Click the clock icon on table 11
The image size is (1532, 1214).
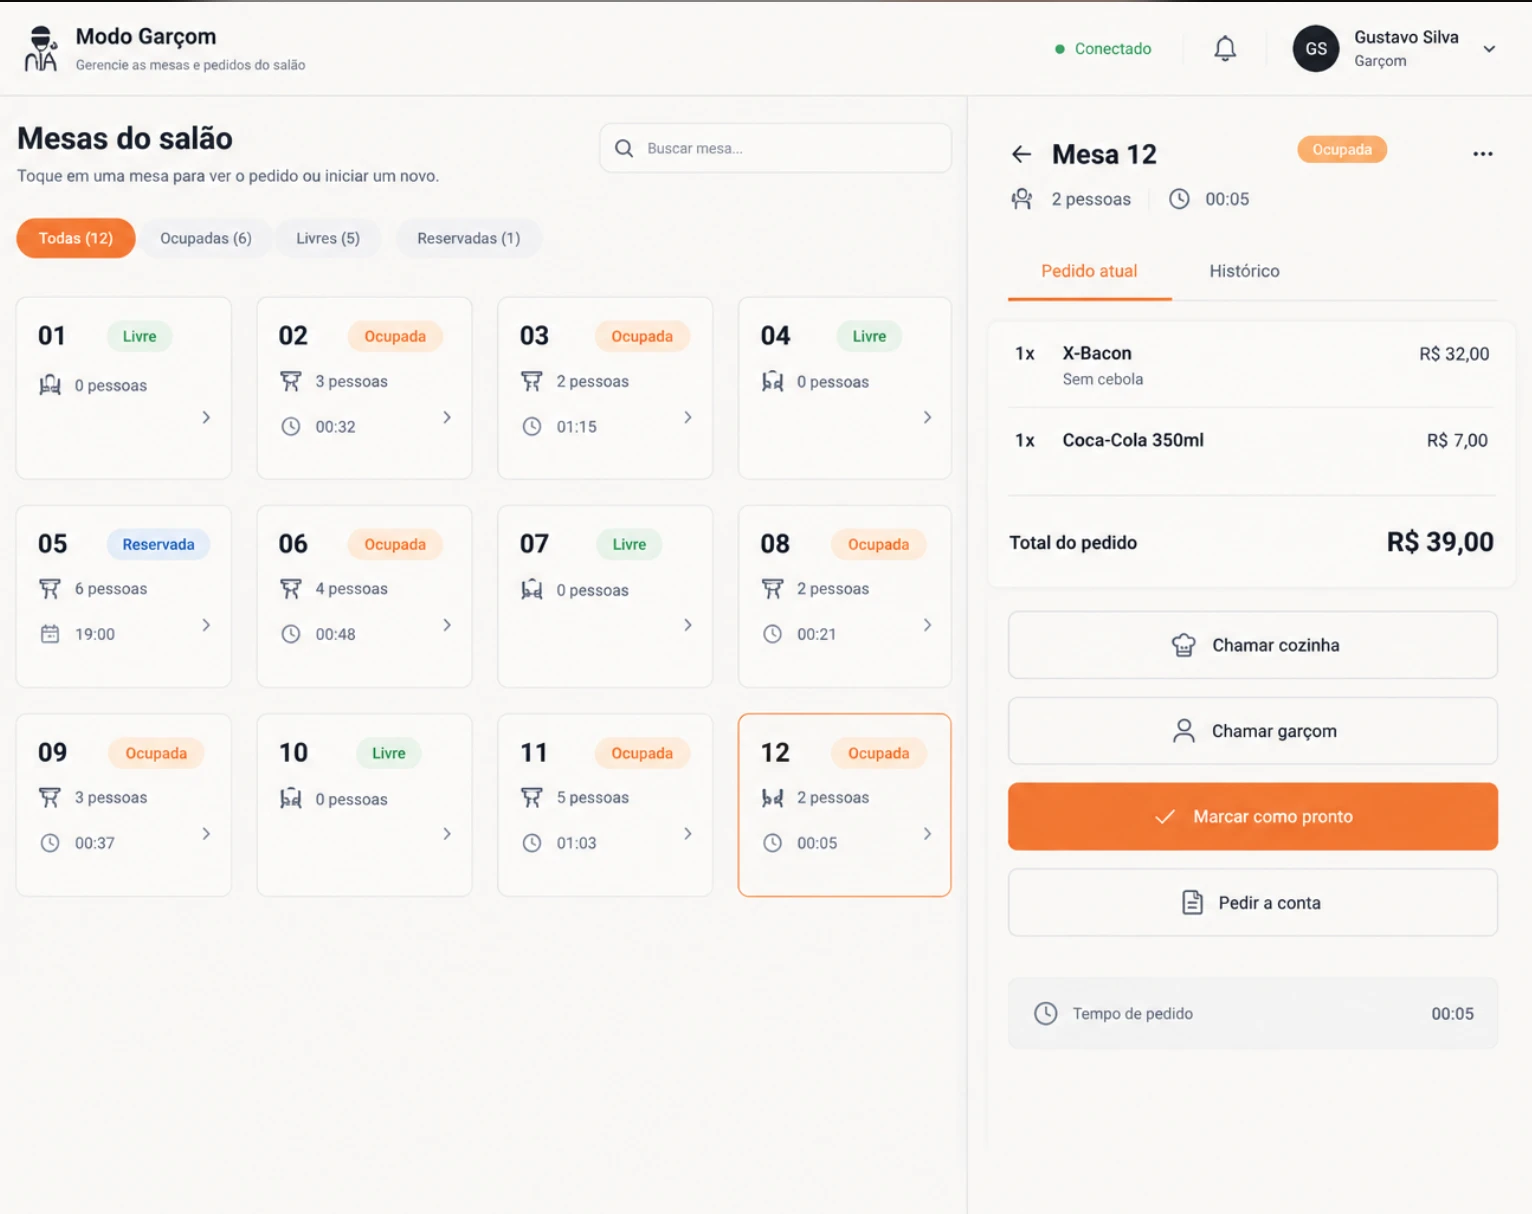[532, 843]
